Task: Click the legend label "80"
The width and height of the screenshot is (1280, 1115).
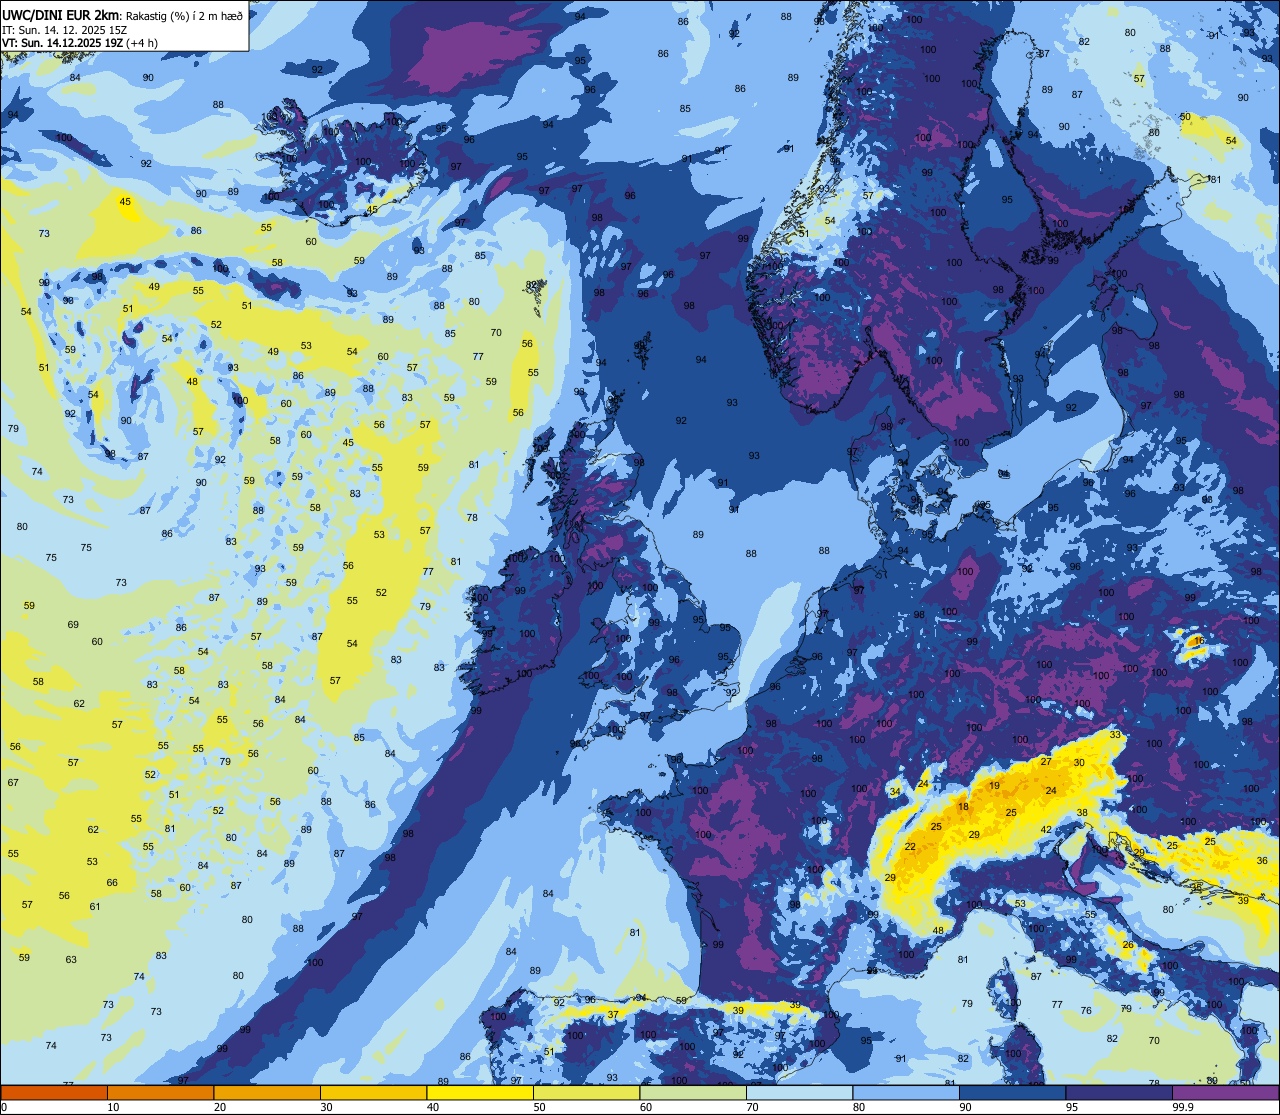Action: [x=859, y=1107]
